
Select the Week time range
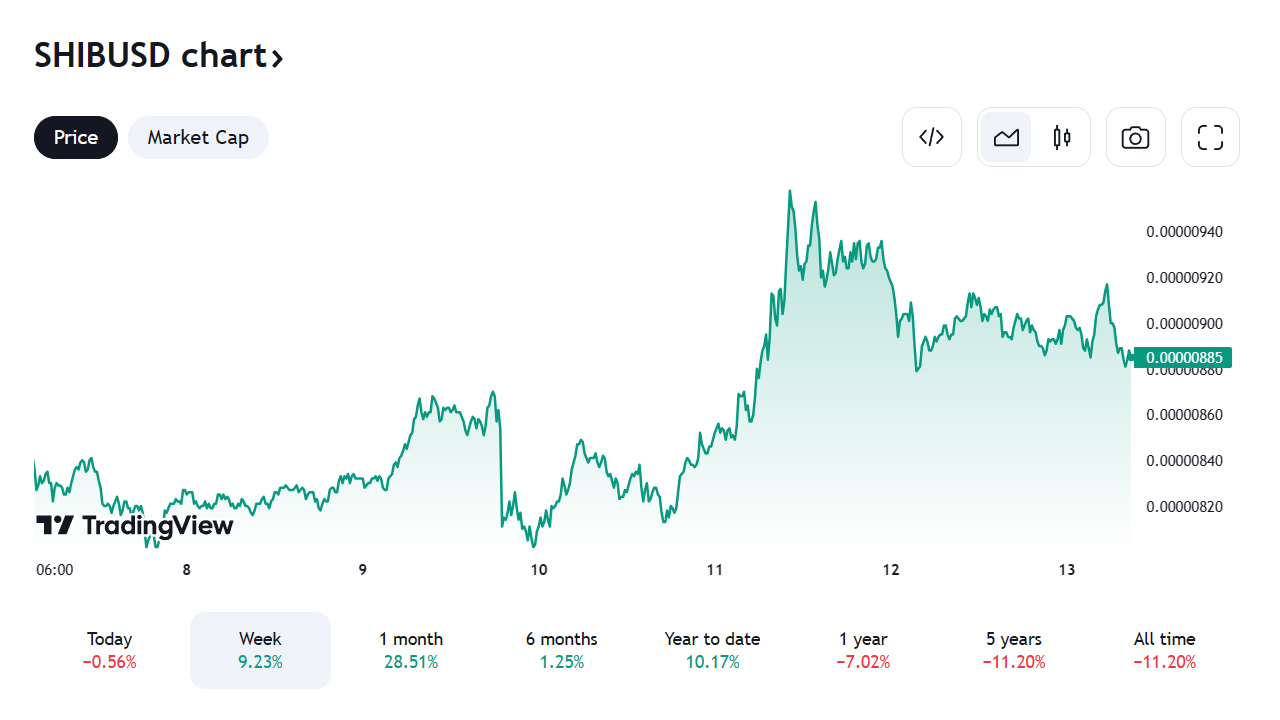click(260, 650)
